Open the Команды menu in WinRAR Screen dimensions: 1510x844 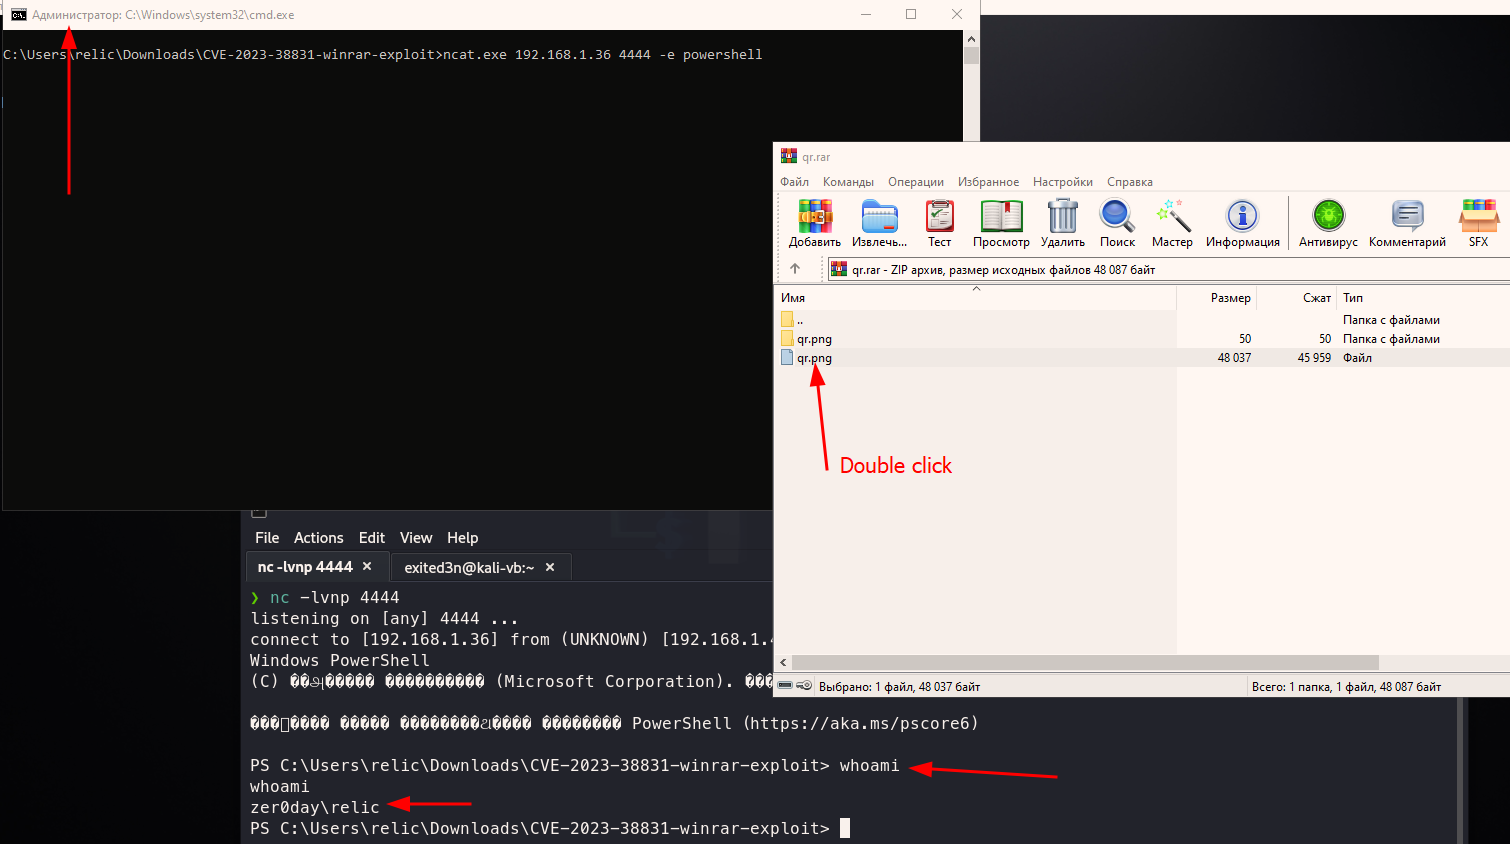848,182
